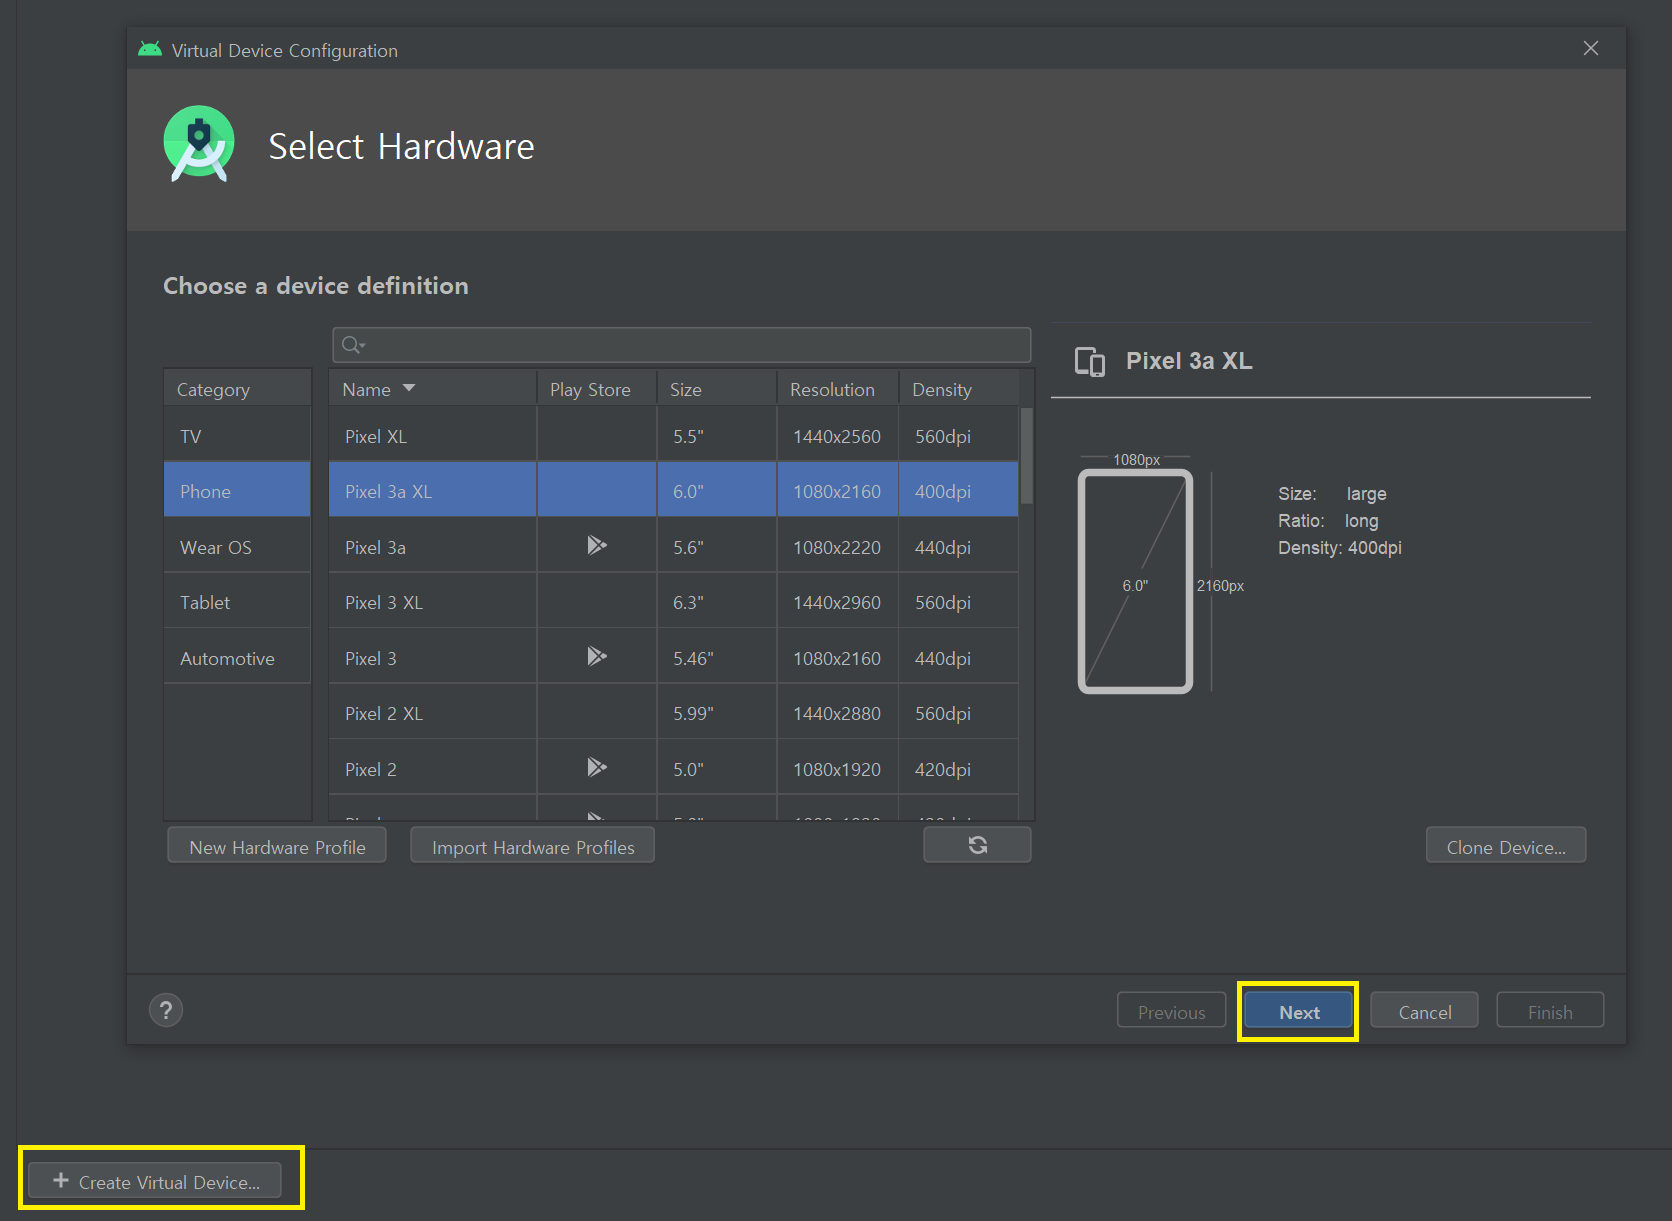Open New Hardware Profile
Screen dimensions: 1672x1221
tap(277, 847)
